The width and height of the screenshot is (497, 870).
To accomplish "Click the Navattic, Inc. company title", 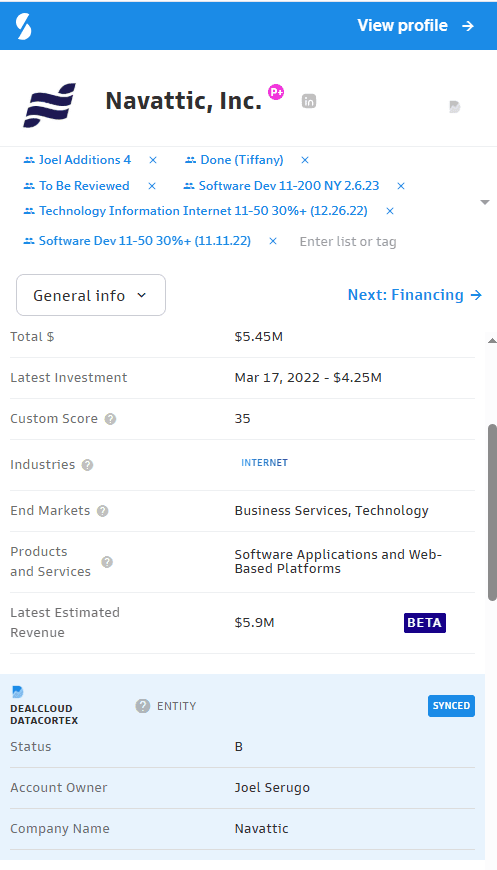I will click(184, 101).
